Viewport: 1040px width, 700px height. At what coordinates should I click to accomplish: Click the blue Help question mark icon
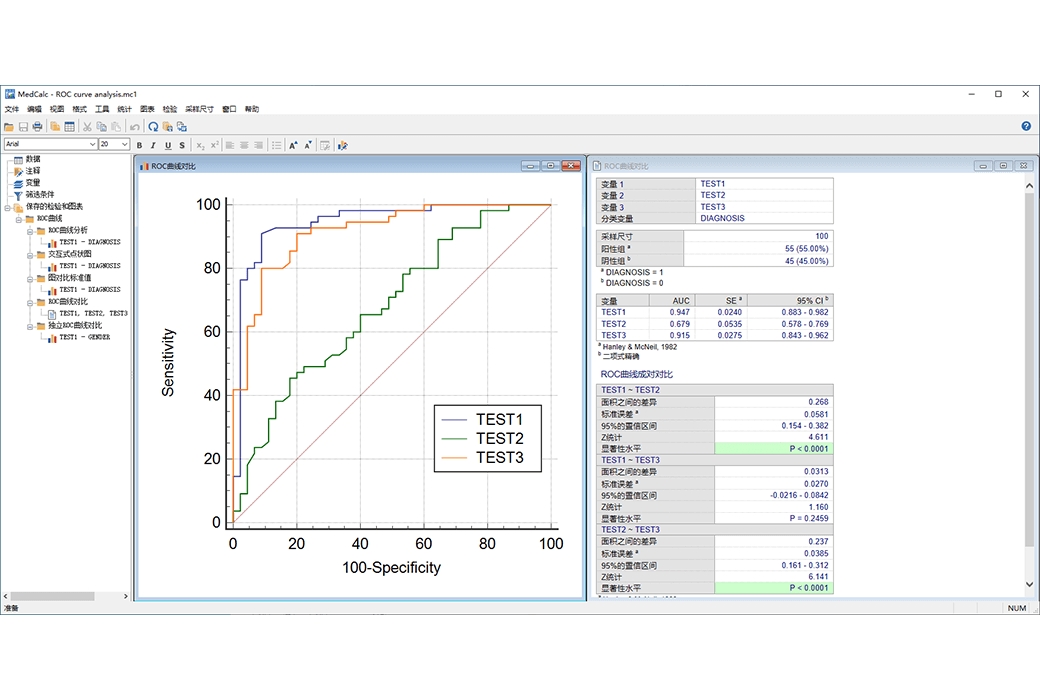point(1026,127)
